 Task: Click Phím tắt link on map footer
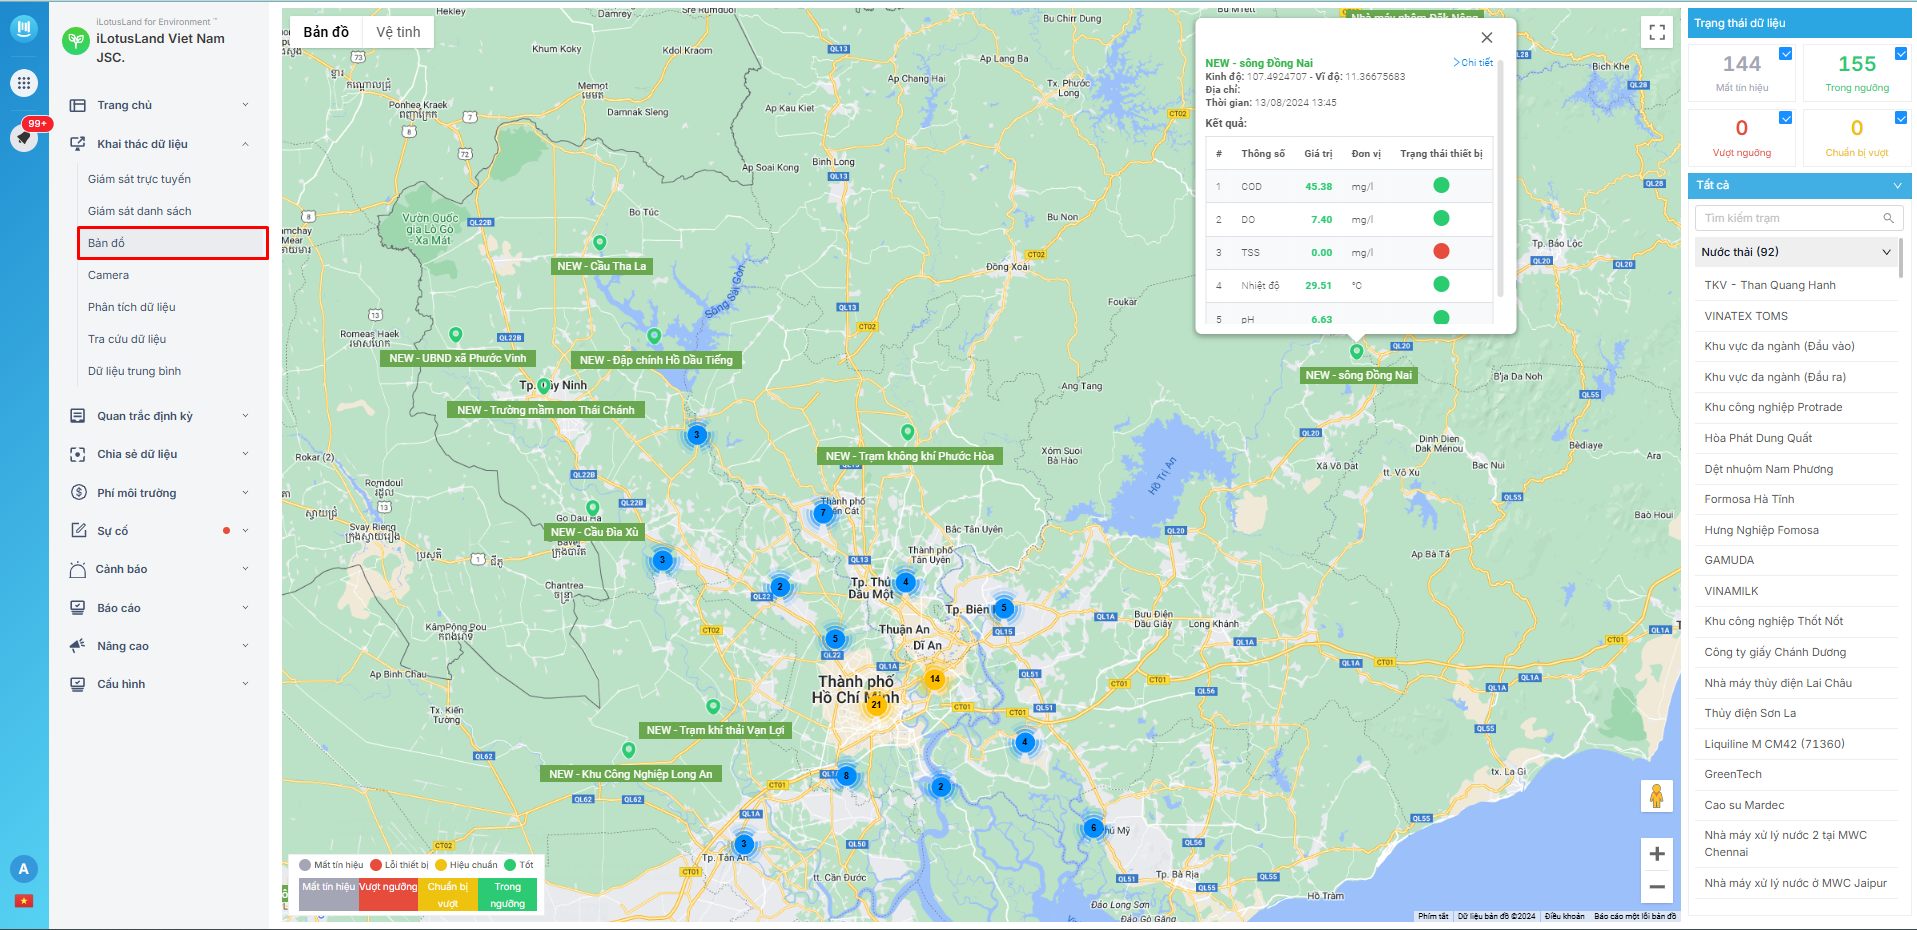(x=1433, y=916)
